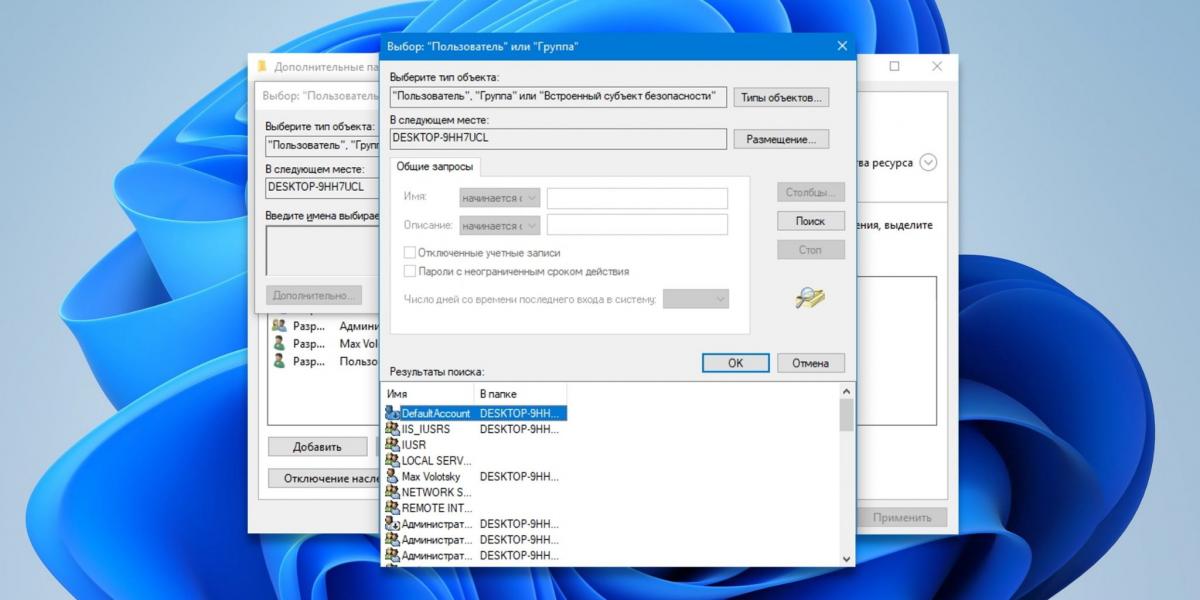Click the 'Размещение...' button

781,140
